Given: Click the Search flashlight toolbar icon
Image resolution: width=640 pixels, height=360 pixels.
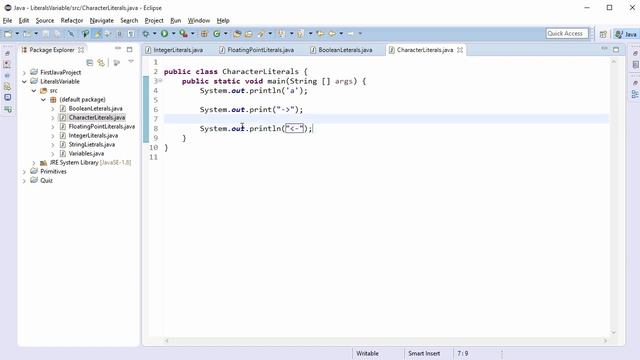Looking at the screenshot, I should pos(261,34).
